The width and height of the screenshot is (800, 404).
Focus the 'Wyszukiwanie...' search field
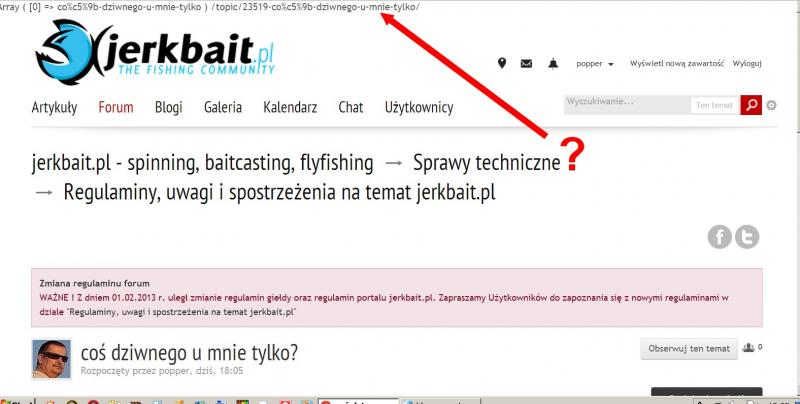(626, 105)
